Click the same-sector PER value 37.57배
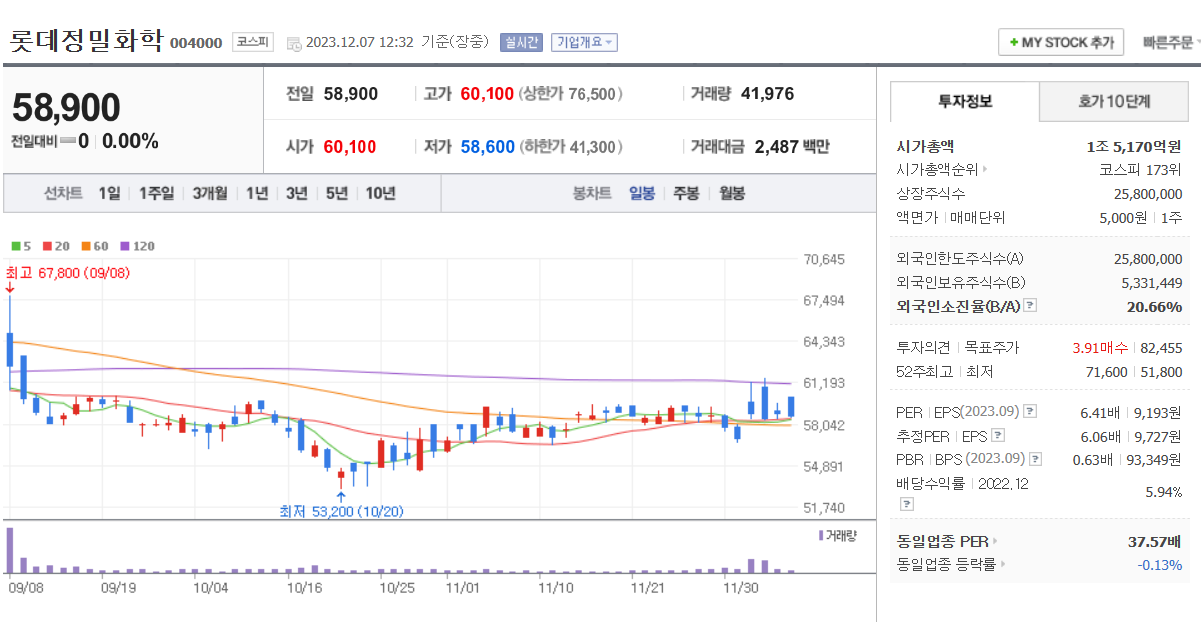This screenshot has height=622, width=1201. click(1153, 541)
